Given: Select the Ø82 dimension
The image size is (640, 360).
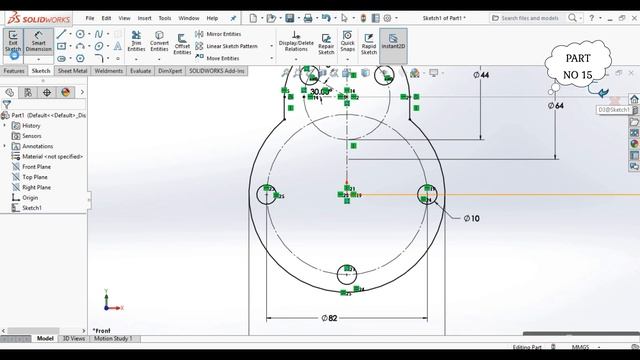Looking at the screenshot, I should pyautogui.click(x=329, y=318).
